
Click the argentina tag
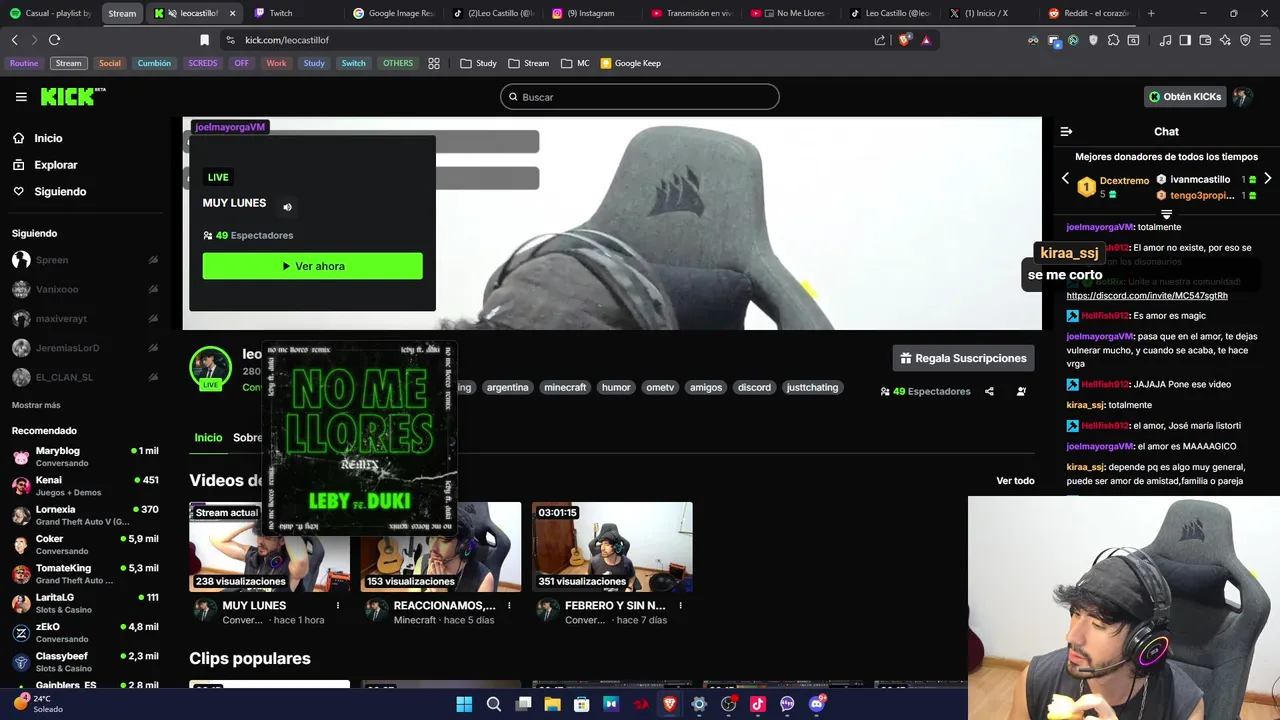pos(507,387)
